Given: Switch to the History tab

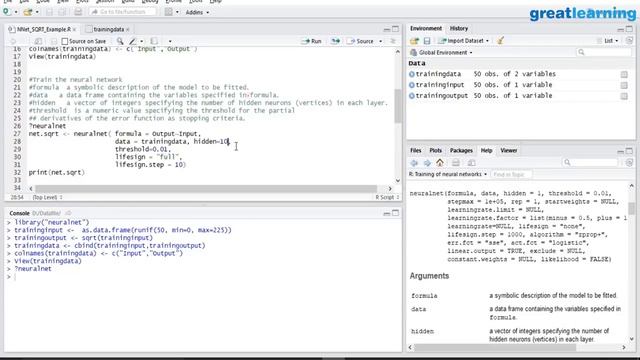Looking at the screenshot, I should pos(459,29).
